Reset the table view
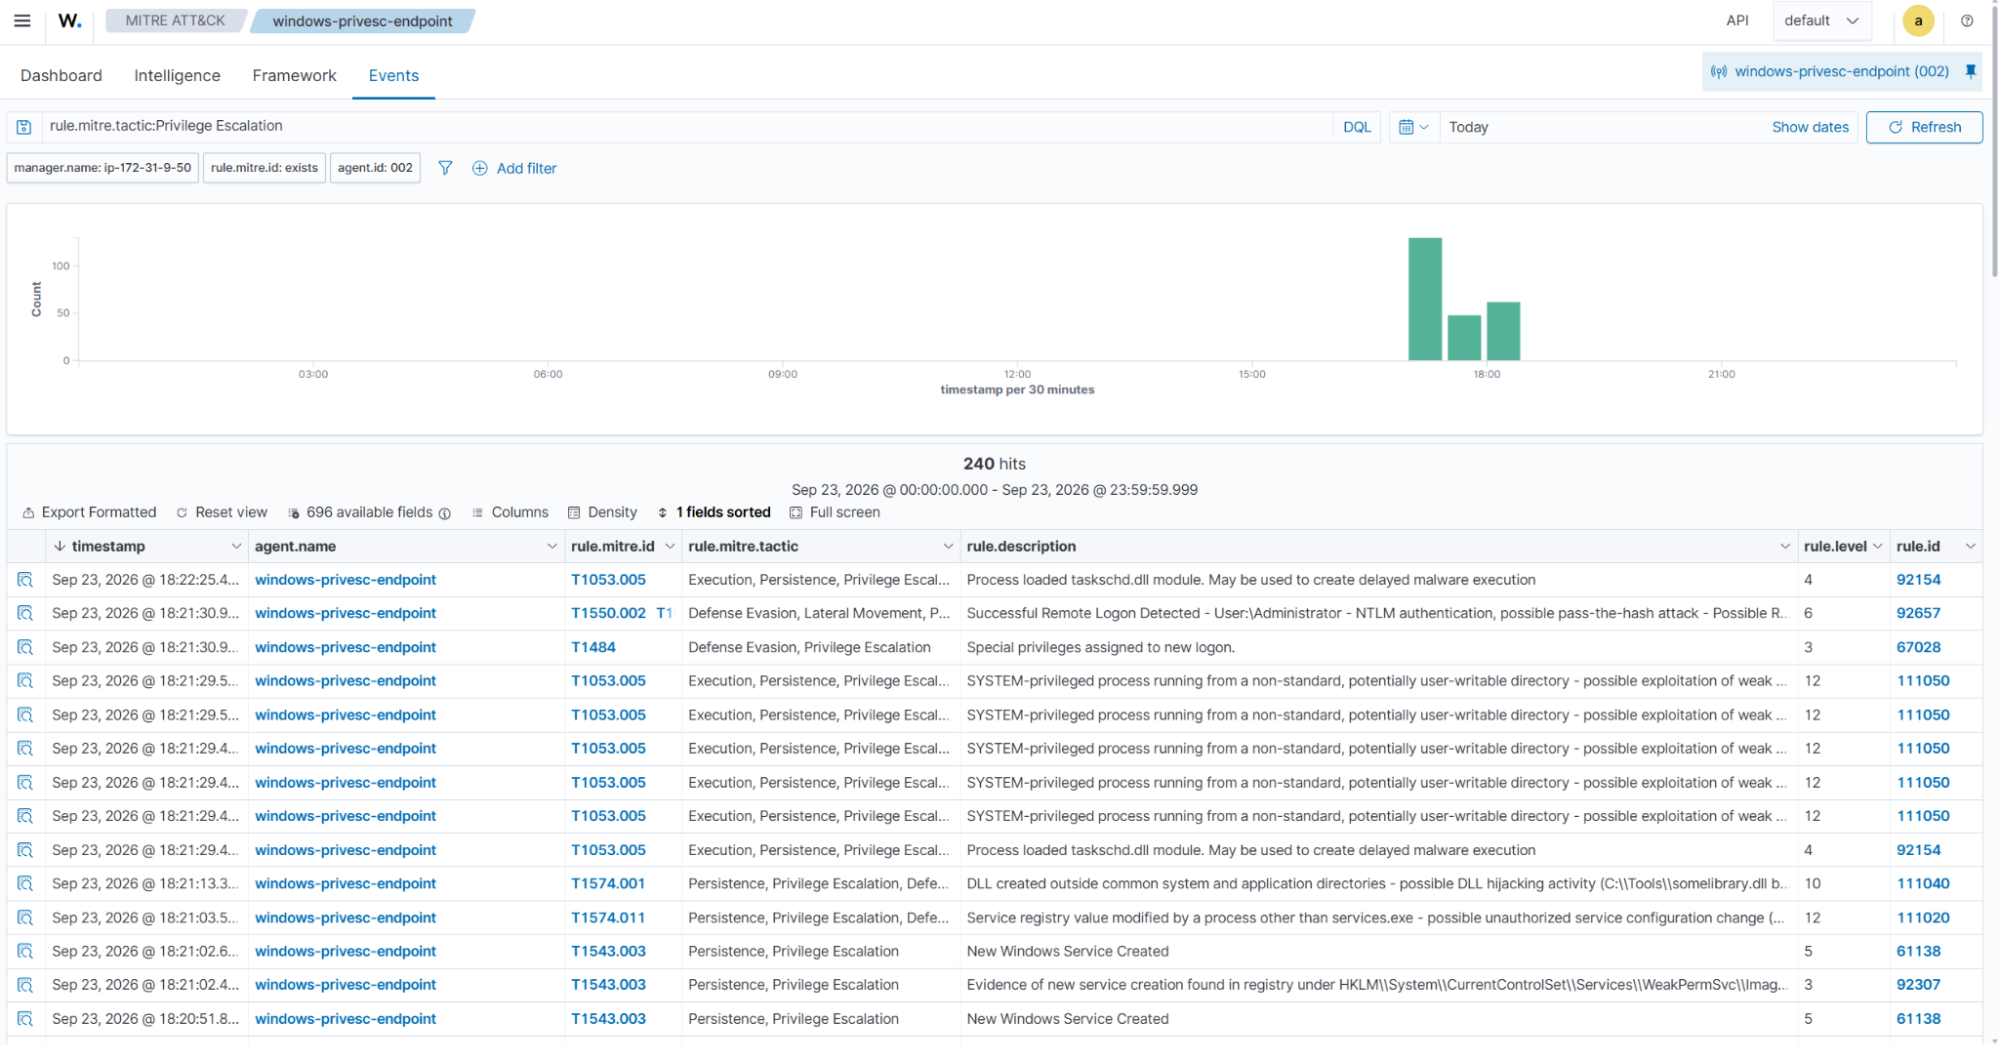1999x1046 pixels. point(222,512)
